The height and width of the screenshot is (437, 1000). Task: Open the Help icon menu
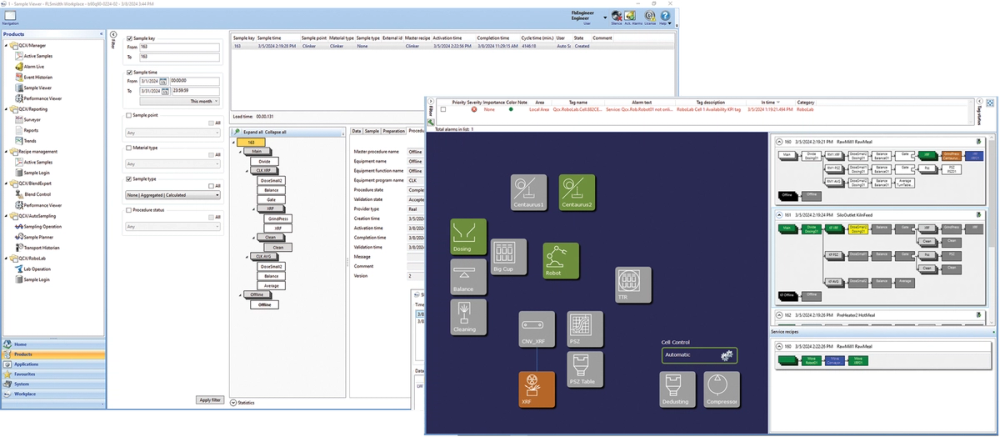(x=665, y=17)
